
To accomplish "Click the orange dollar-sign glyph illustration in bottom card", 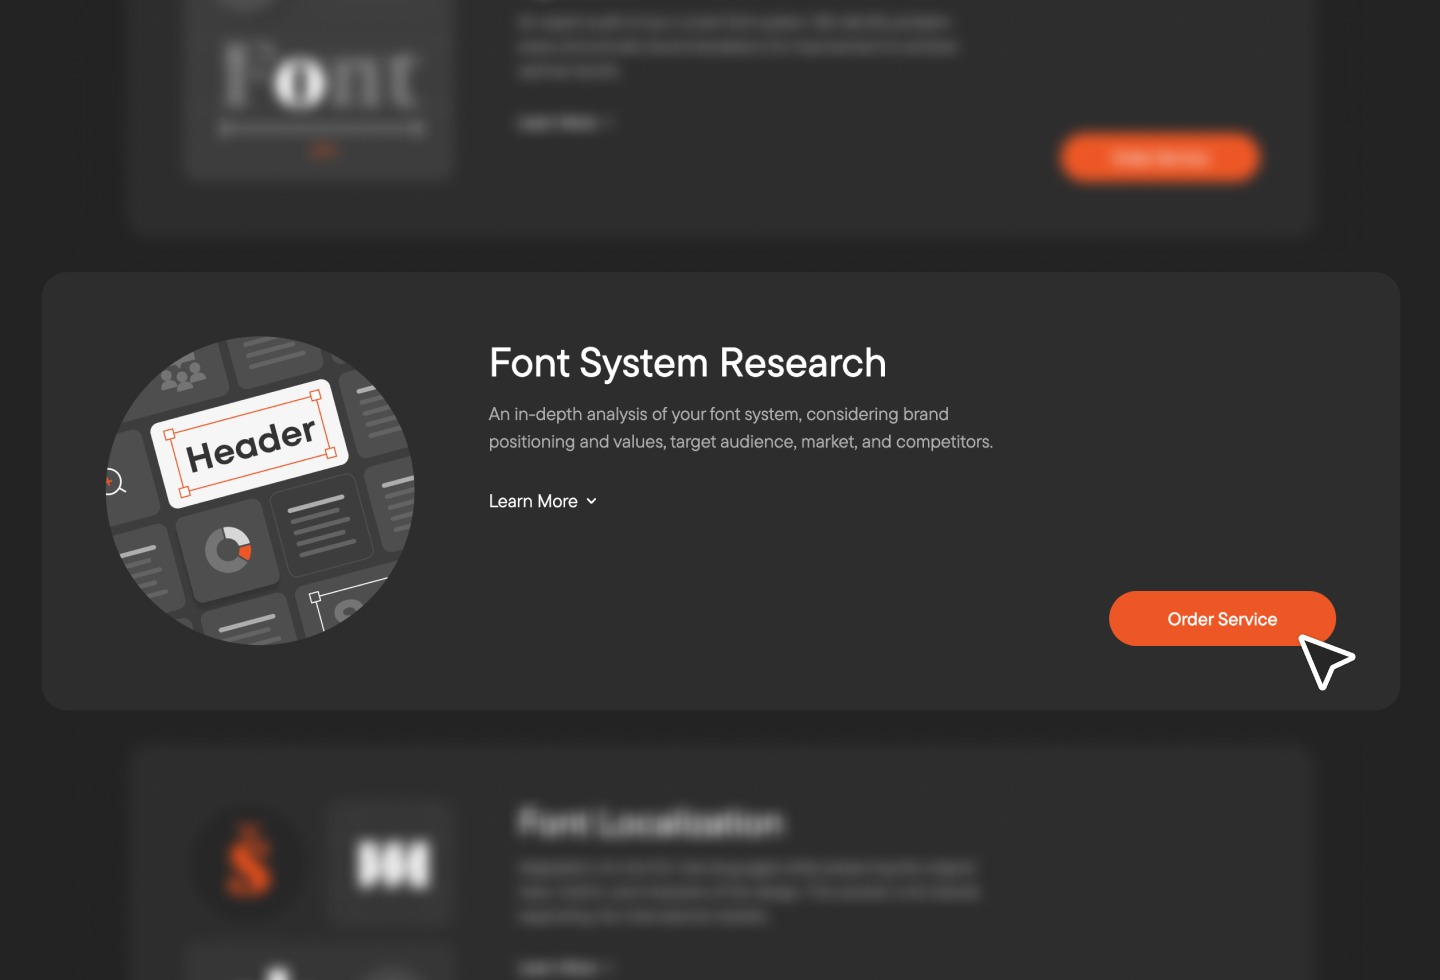I will (x=249, y=861).
